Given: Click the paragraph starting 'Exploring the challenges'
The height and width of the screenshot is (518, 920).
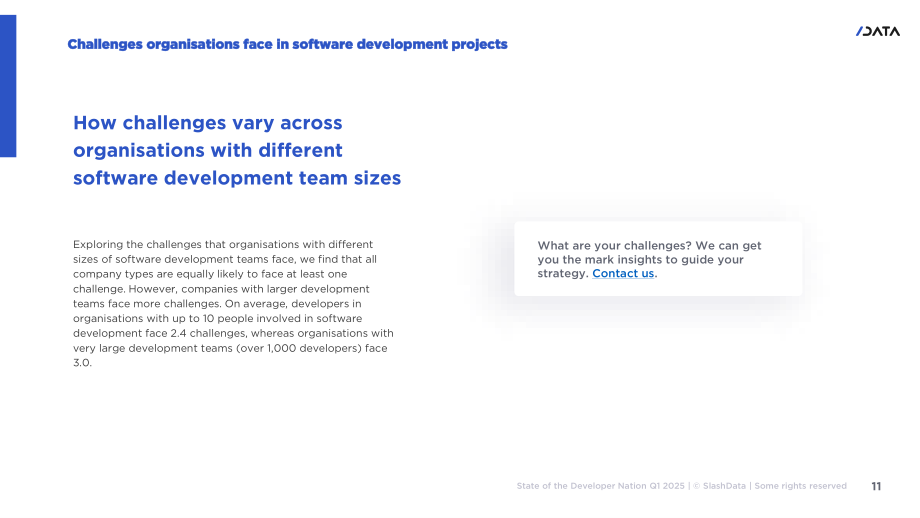Looking at the screenshot, I should [x=233, y=303].
